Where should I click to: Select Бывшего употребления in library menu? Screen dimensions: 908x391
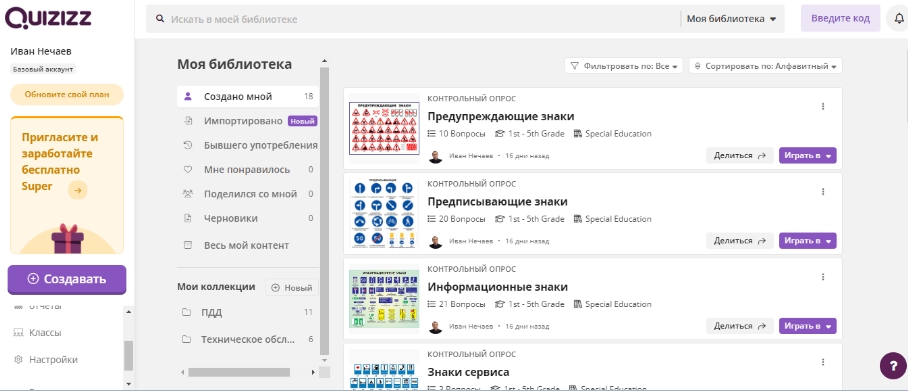click(x=248, y=145)
